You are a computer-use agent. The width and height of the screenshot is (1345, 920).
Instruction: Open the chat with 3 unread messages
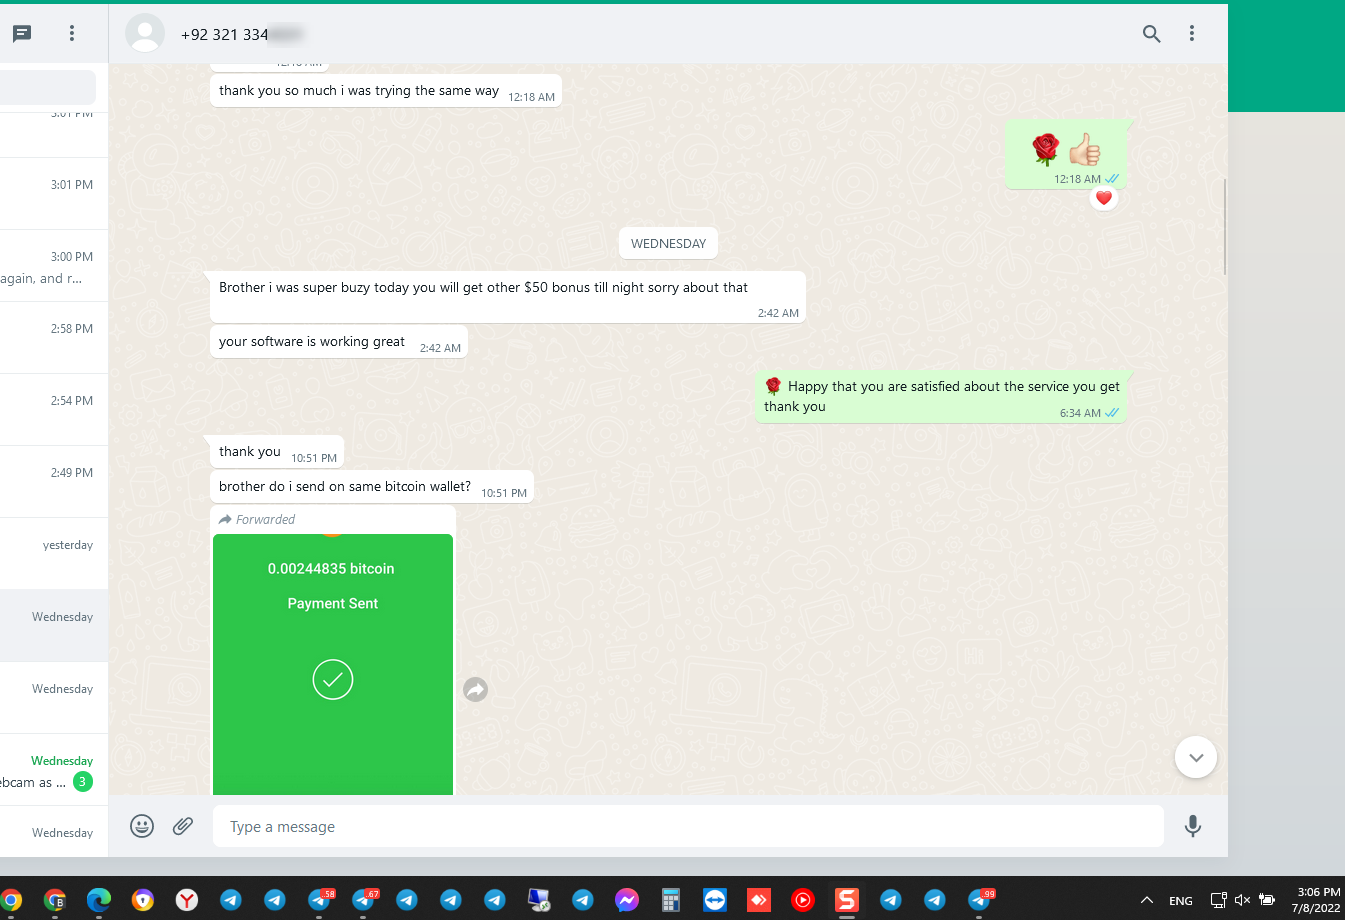point(54,770)
